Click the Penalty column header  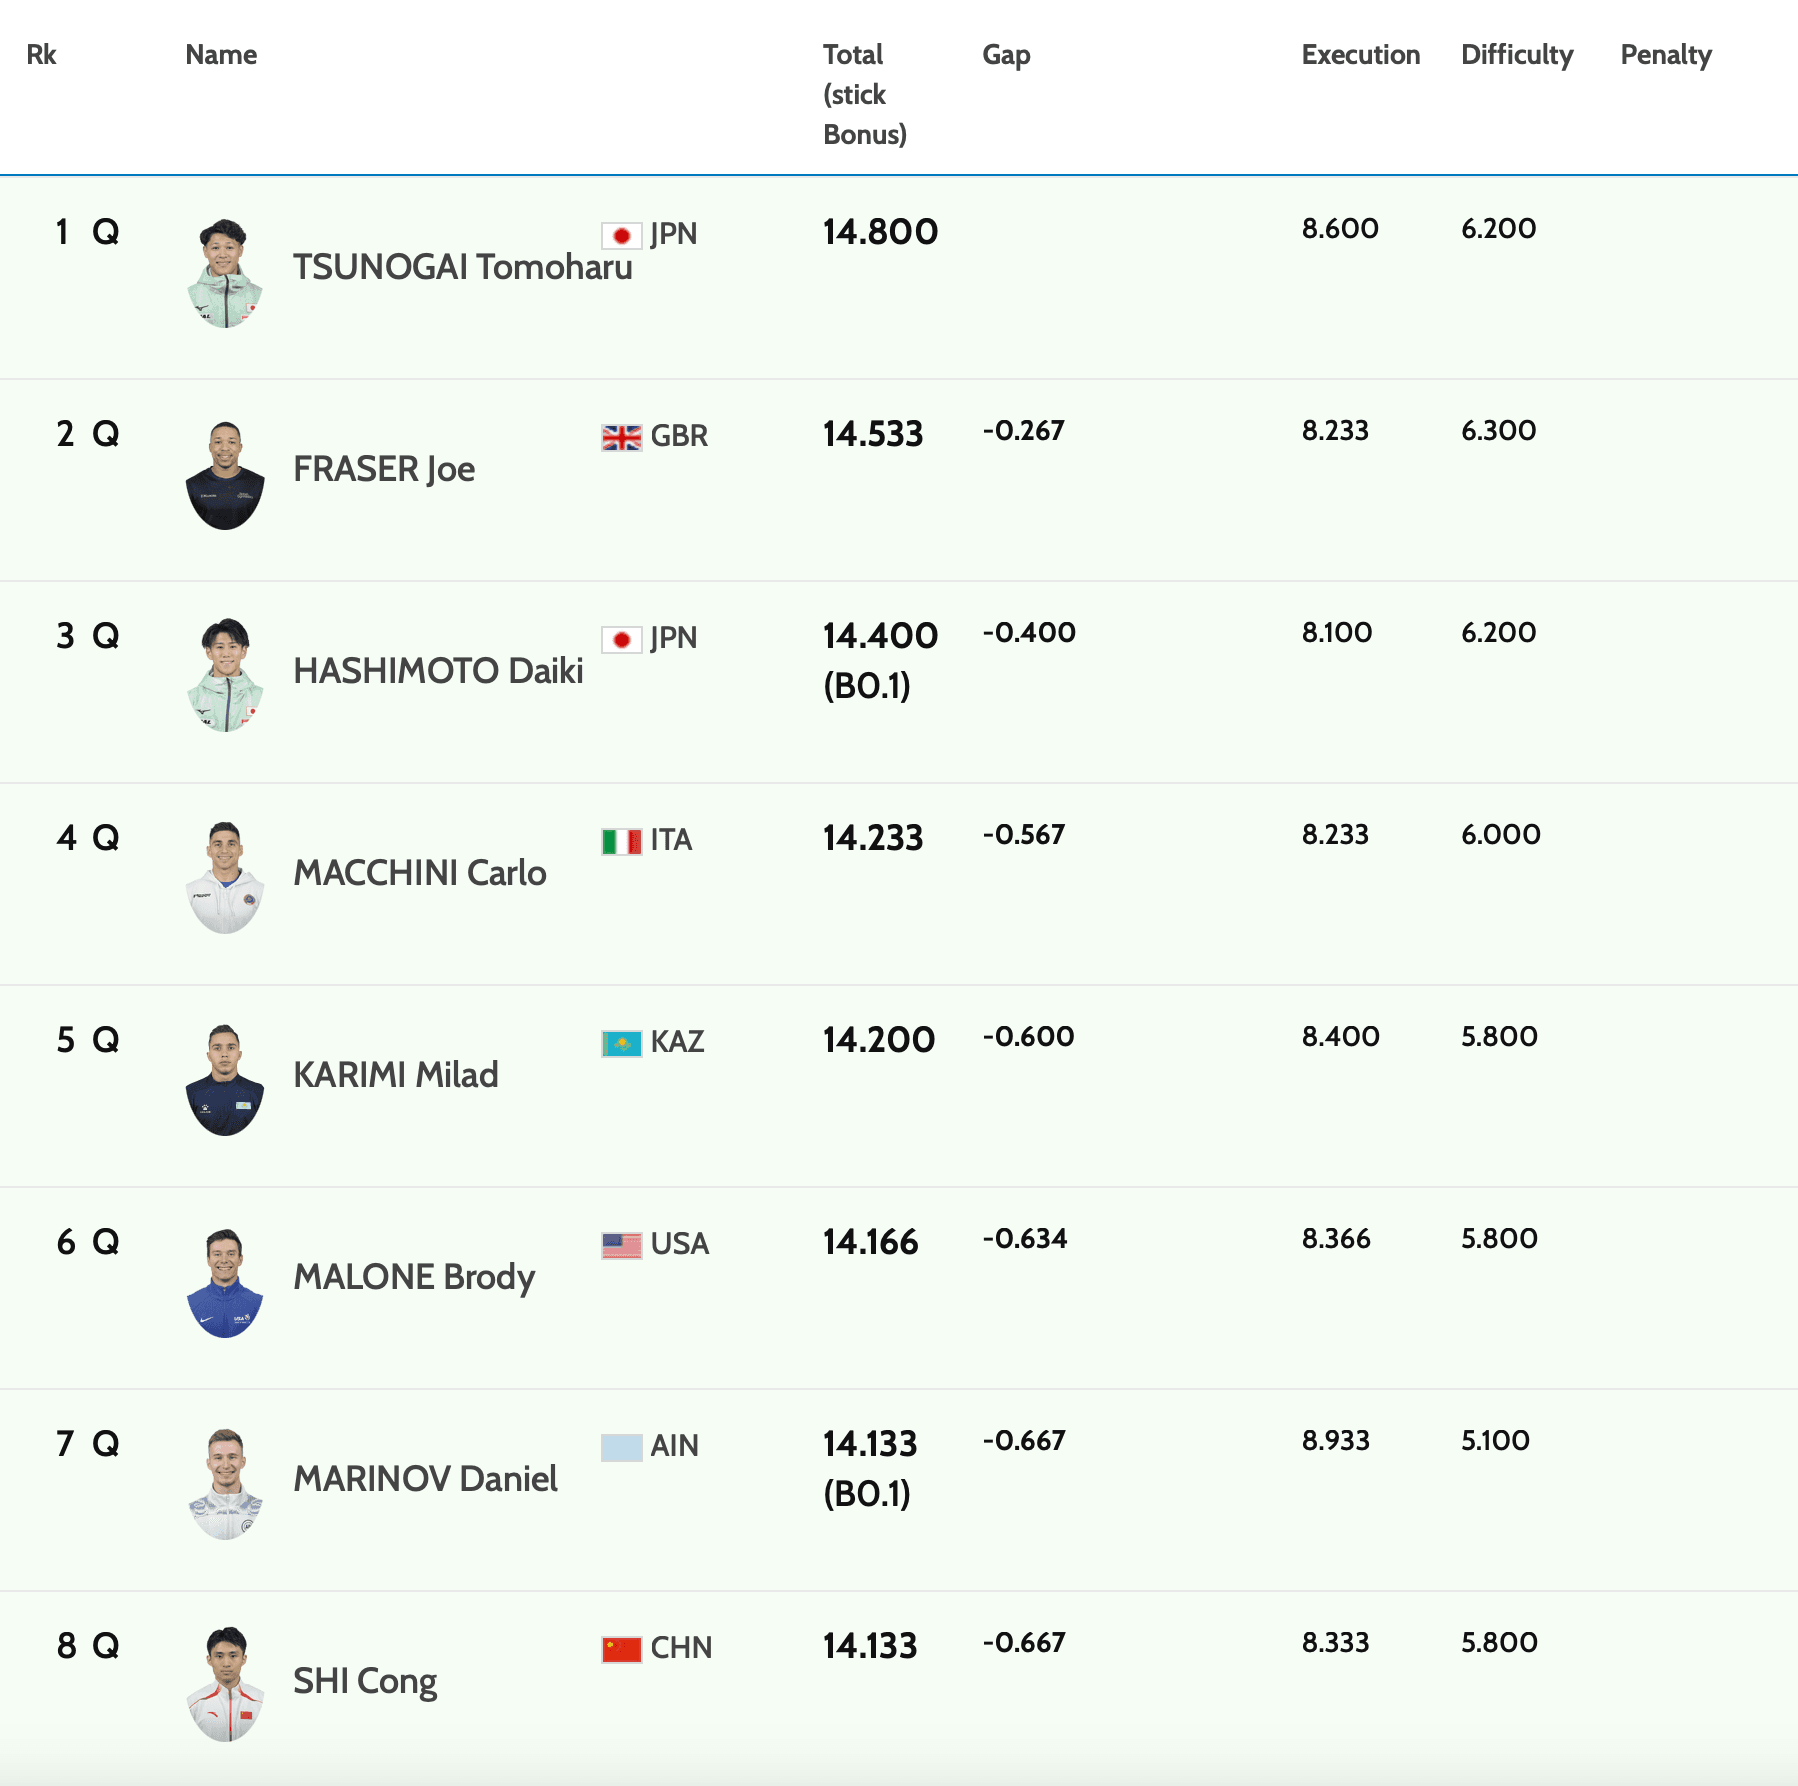(1665, 55)
